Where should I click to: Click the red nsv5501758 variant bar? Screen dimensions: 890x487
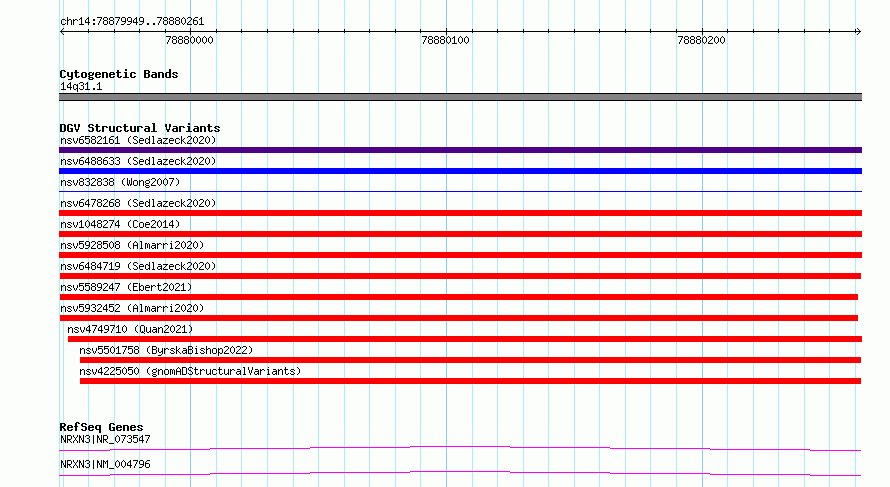[471, 360]
